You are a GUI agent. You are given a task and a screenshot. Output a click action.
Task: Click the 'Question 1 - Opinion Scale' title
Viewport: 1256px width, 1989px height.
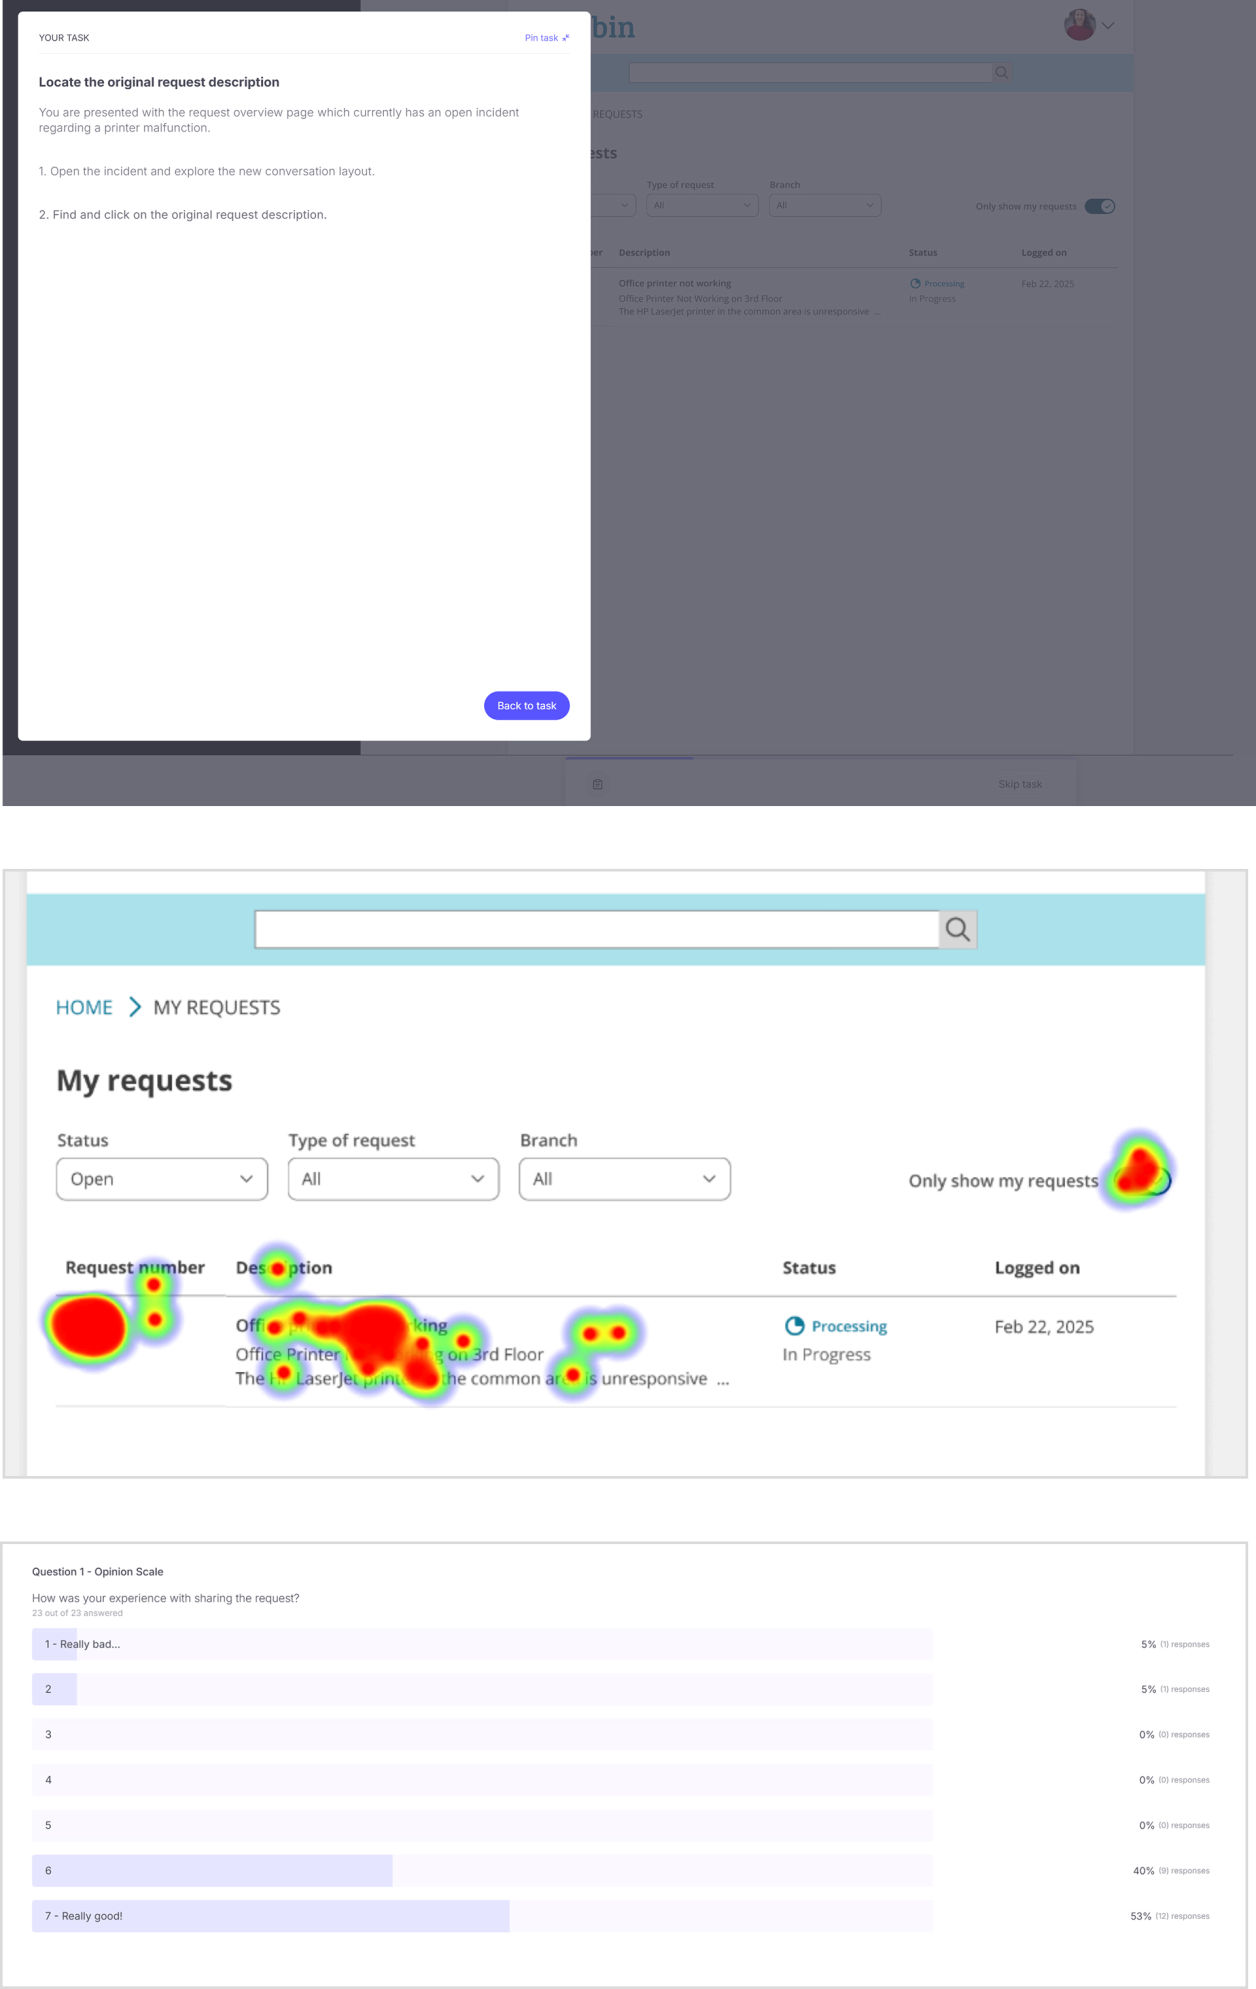click(x=97, y=1572)
